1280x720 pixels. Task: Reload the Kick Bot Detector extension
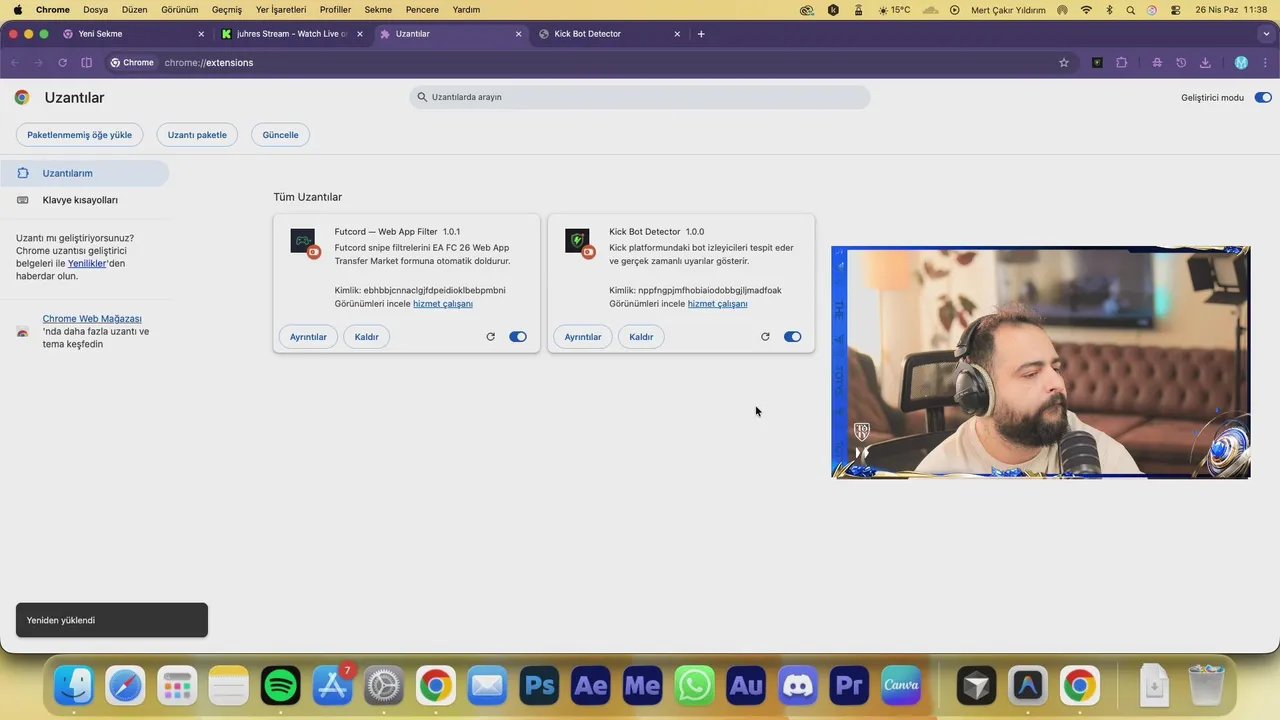coord(765,337)
